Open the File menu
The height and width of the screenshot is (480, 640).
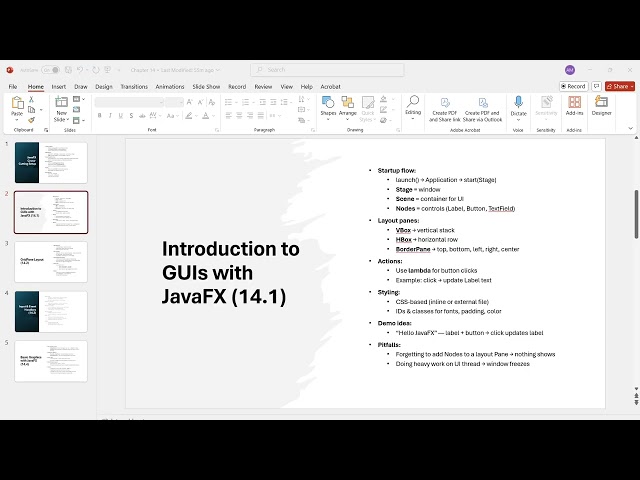click(x=13, y=87)
